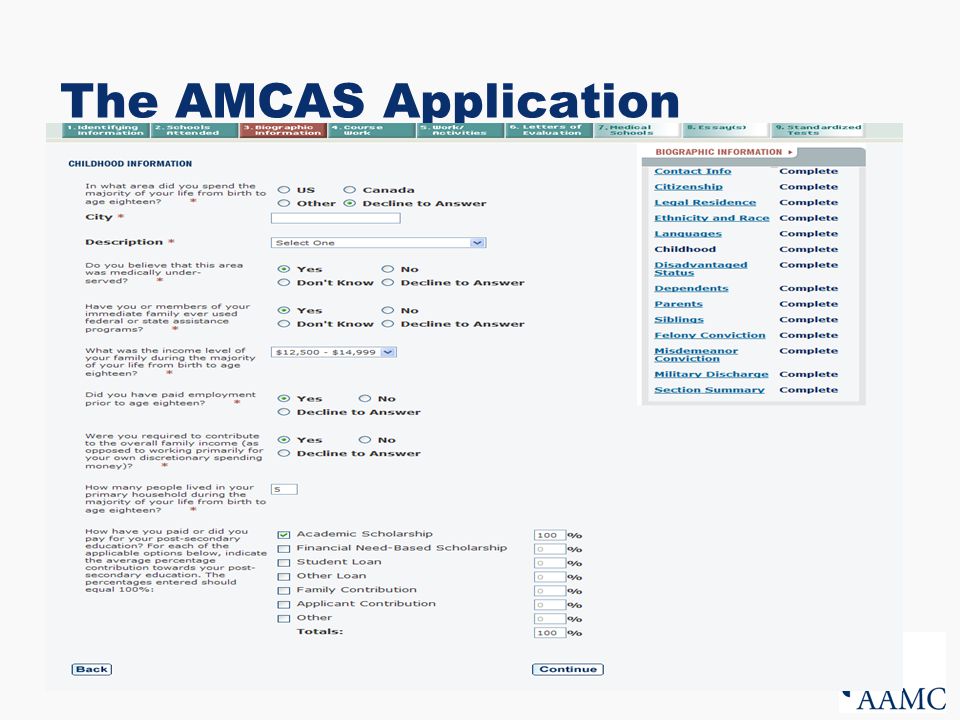Choose Decline to Answer for paid employment
This screenshot has height=720, width=960.
[x=283, y=412]
